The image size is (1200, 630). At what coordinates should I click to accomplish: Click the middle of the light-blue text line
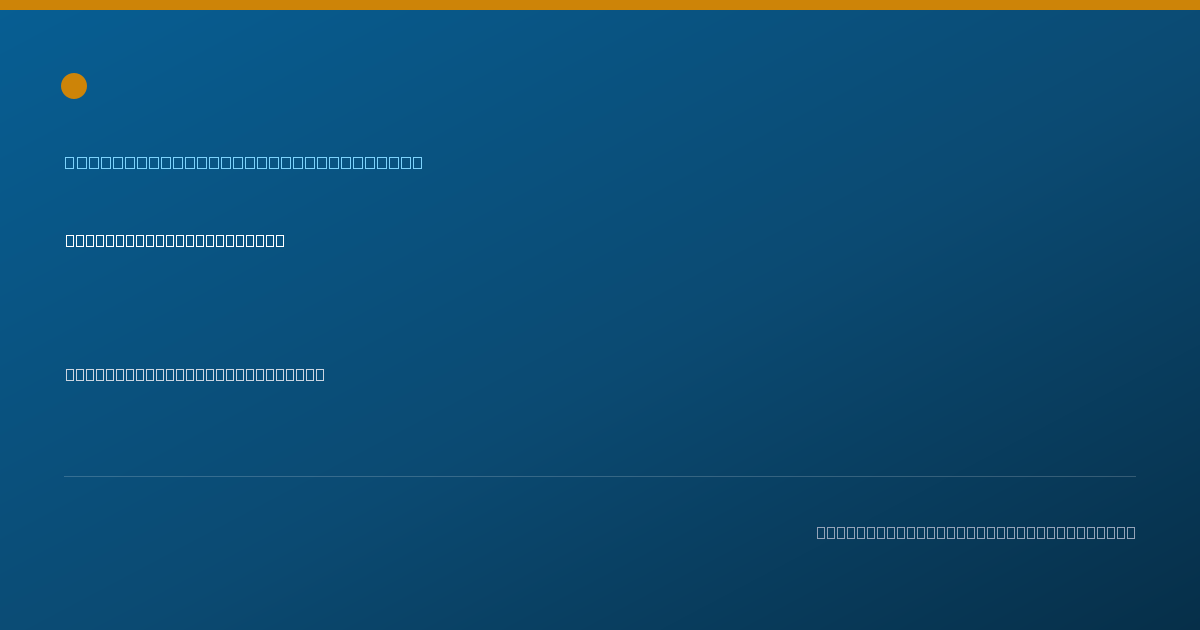[244, 162]
